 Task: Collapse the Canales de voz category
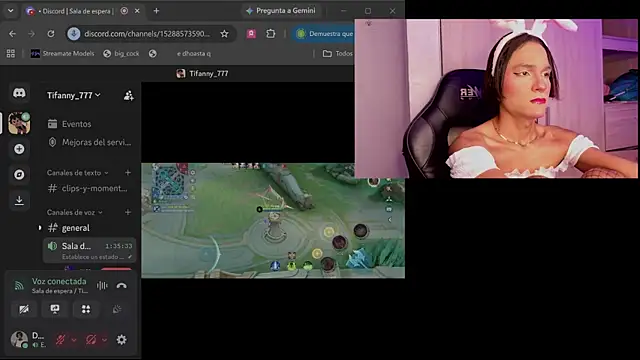pos(75,212)
